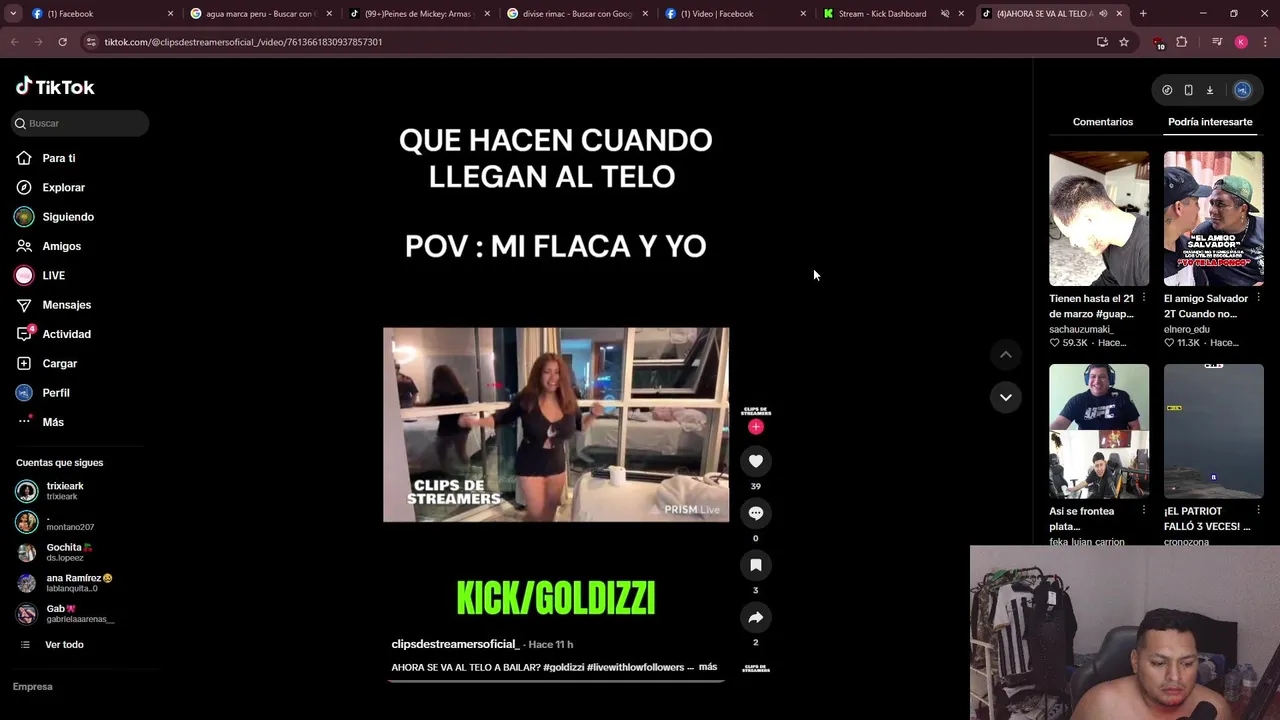The height and width of the screenshot is (720, 1280).
Task: Save video with bookmark icon
Action: (756, 565)
